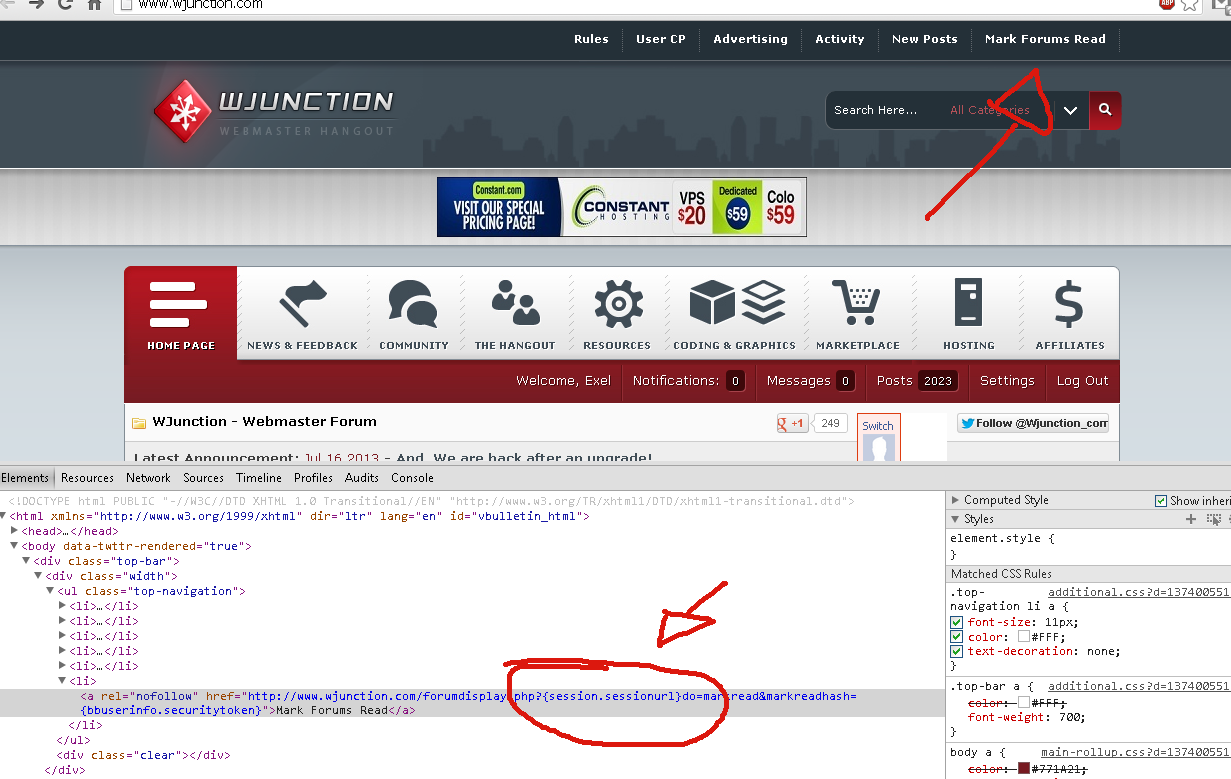Click the browser address bar URL
1231x779 pixels.
tap(200, 4)
